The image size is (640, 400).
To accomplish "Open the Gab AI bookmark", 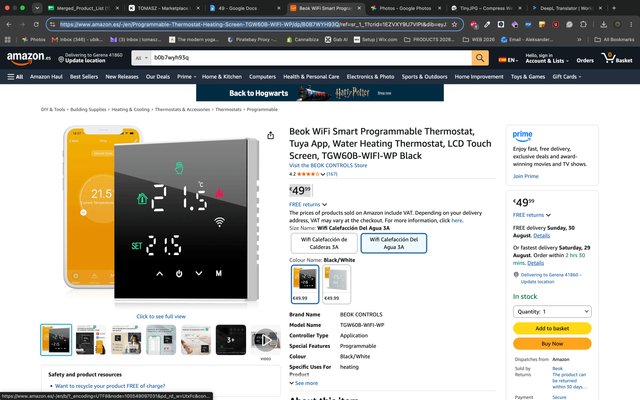I will coord(336,40).
